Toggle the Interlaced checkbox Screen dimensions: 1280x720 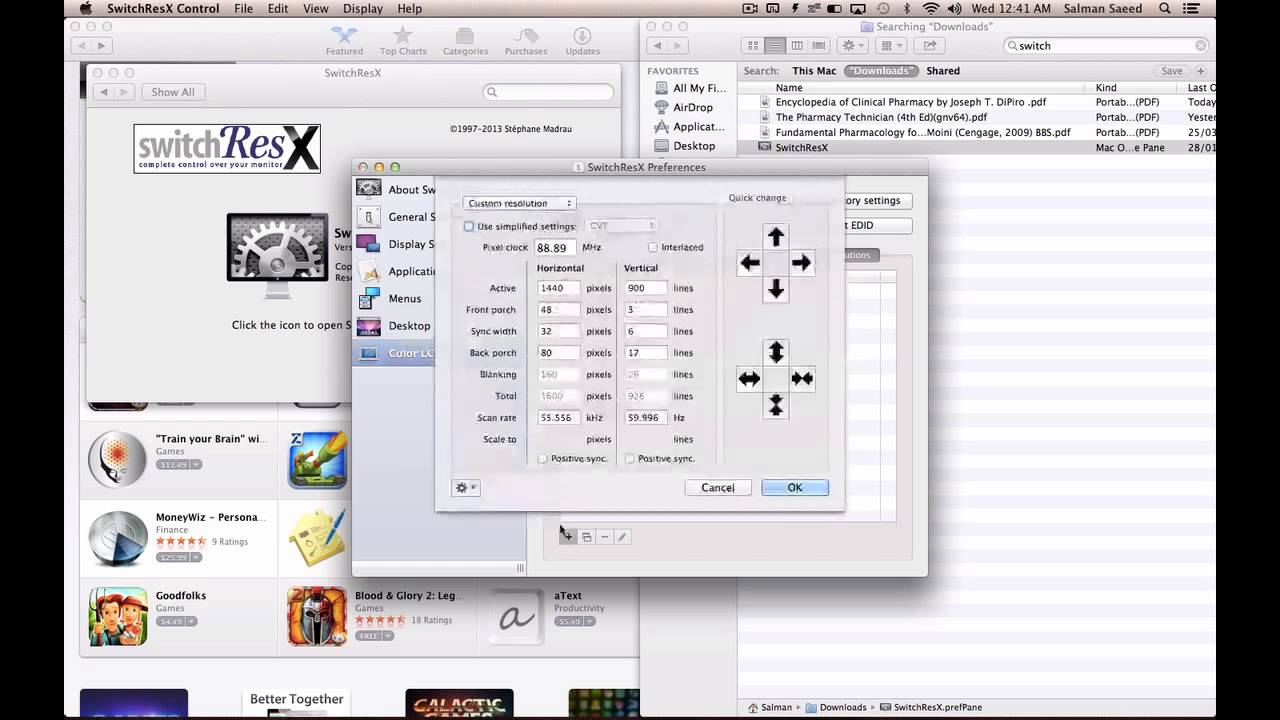pyautogui.click(x=653, y=247)
